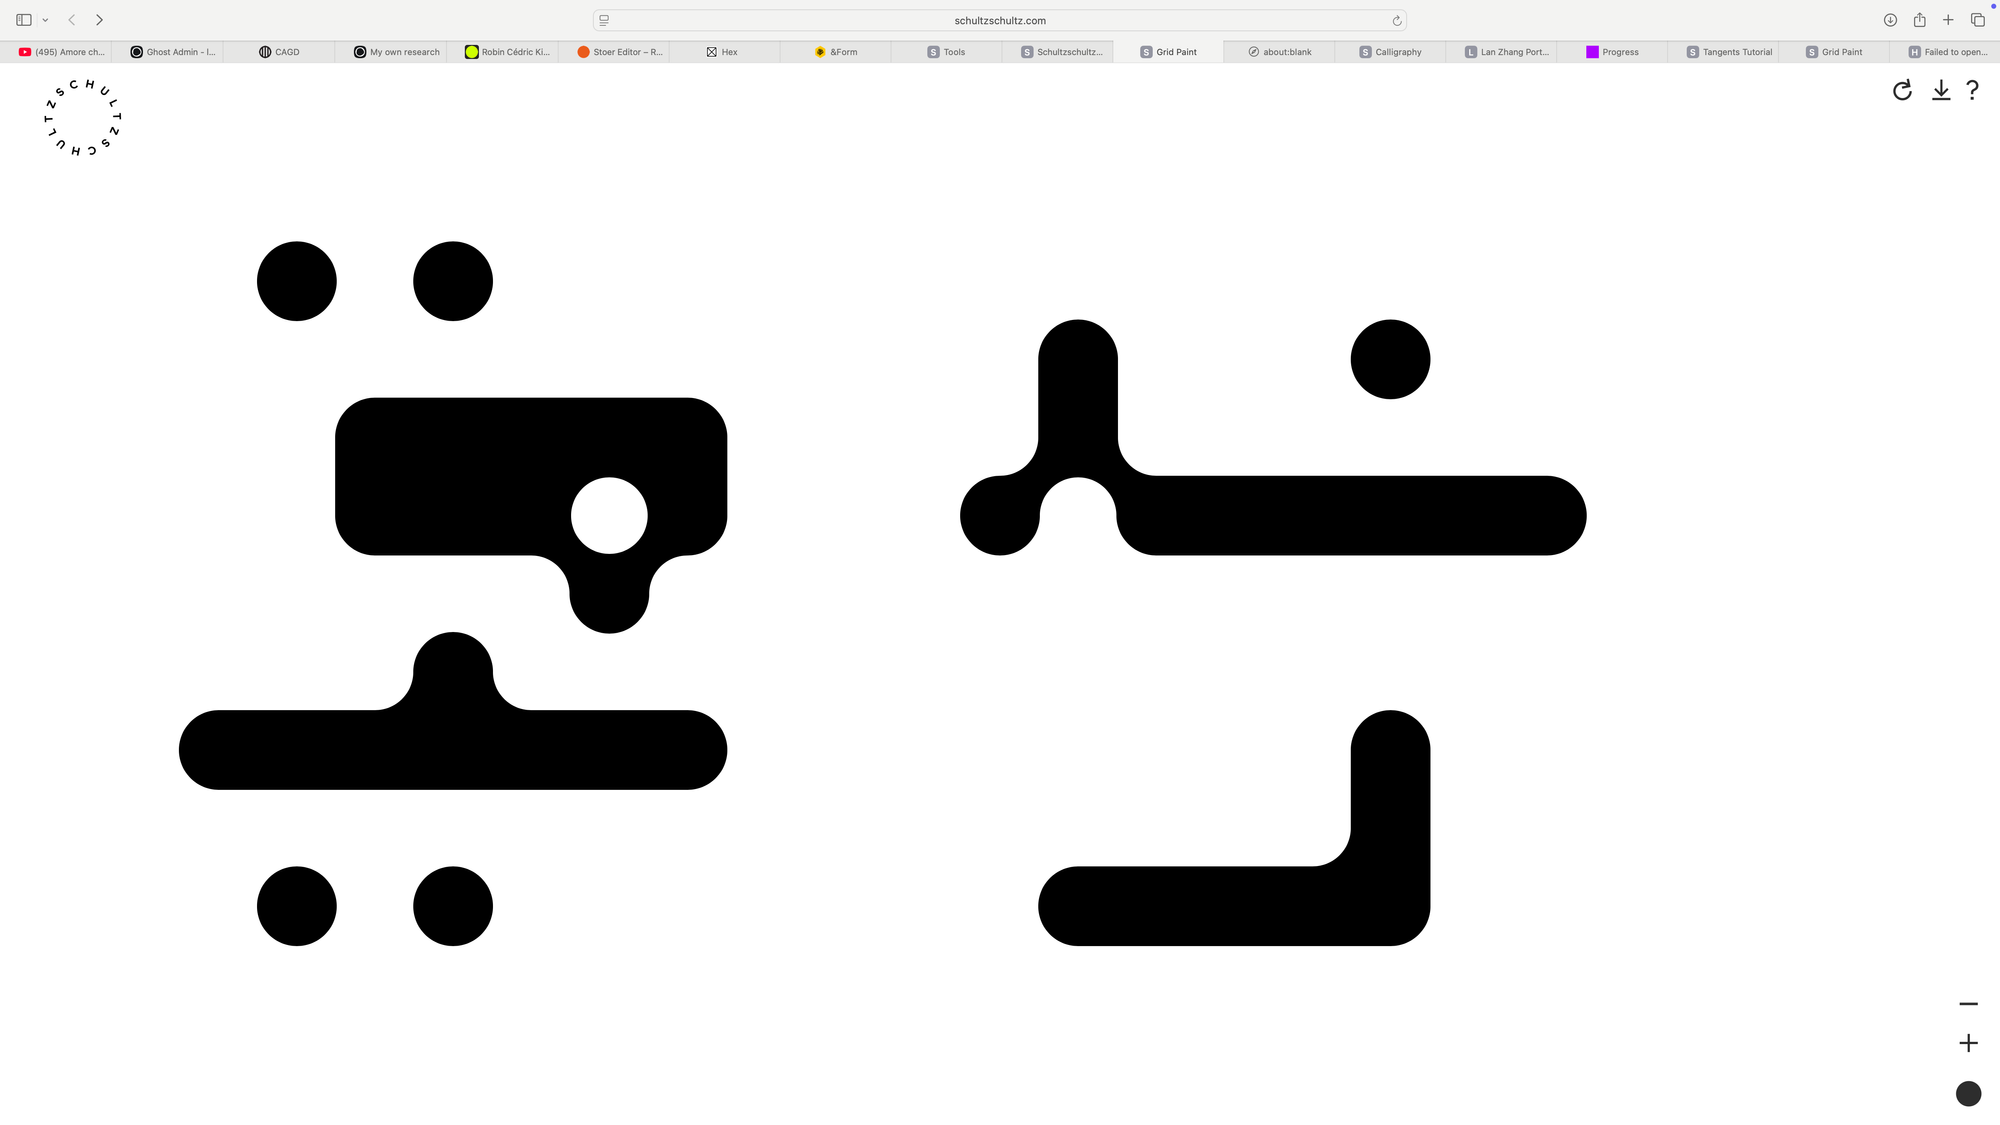Click the browser downloads icon
The width and height of the screenshot is (2000, 1125).
1890,20
